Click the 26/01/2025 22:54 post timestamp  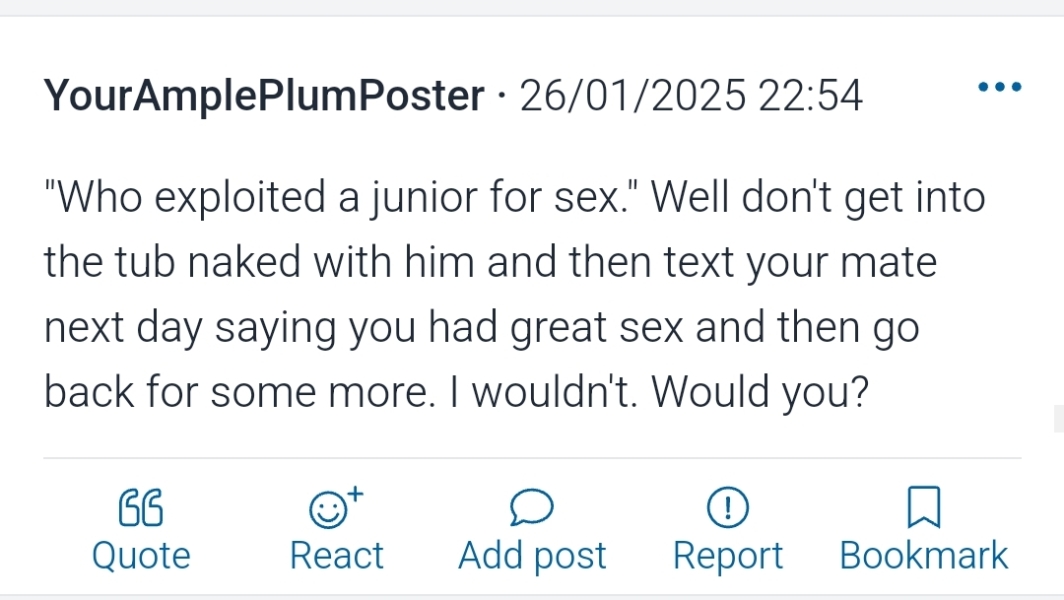pos(690,97)
